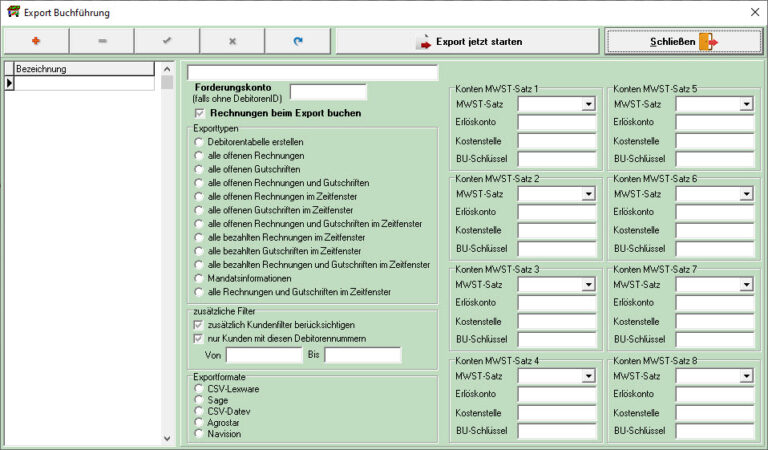Select CSV-Datev export format
This screenshot has width=768, height=450.
198,411
